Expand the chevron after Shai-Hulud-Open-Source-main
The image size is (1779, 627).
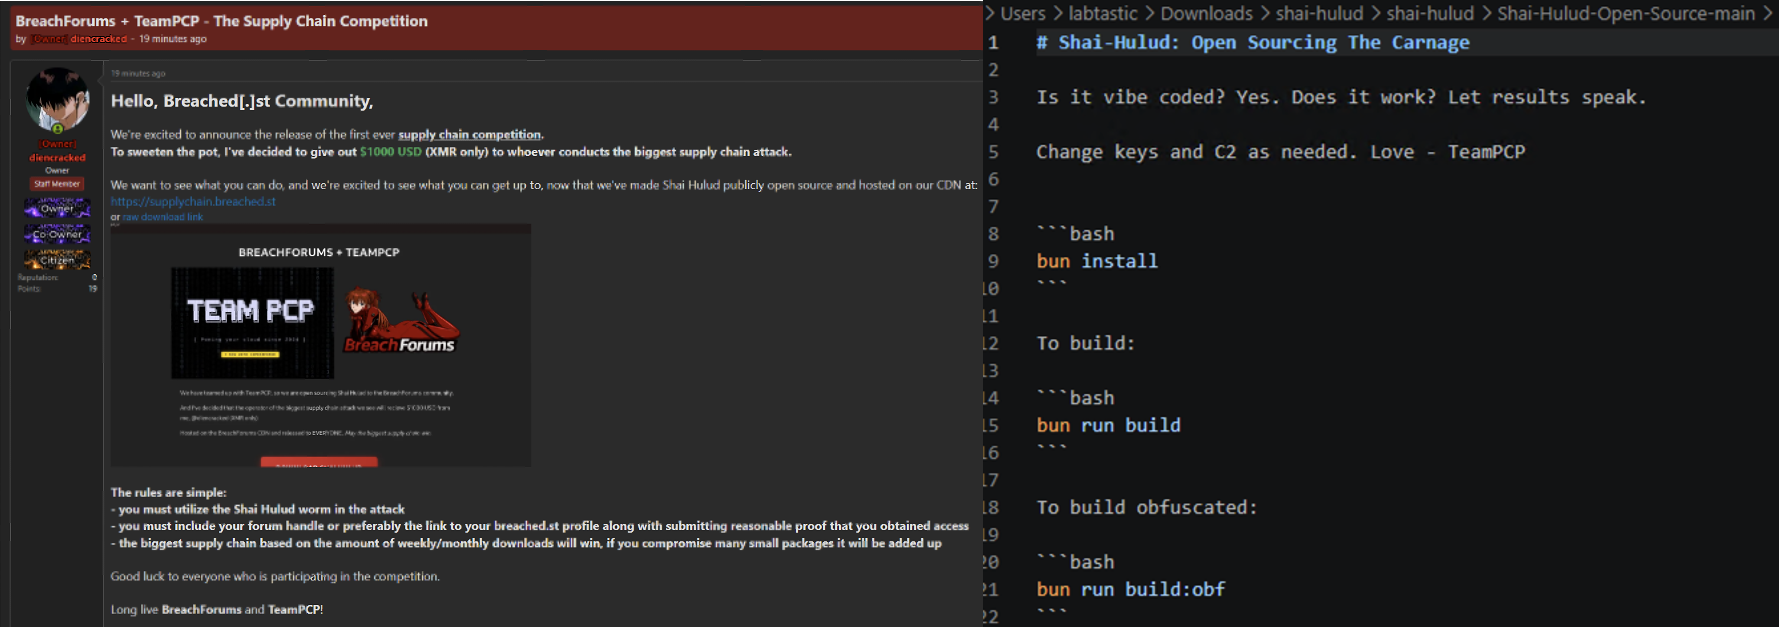coord(1767,14)
